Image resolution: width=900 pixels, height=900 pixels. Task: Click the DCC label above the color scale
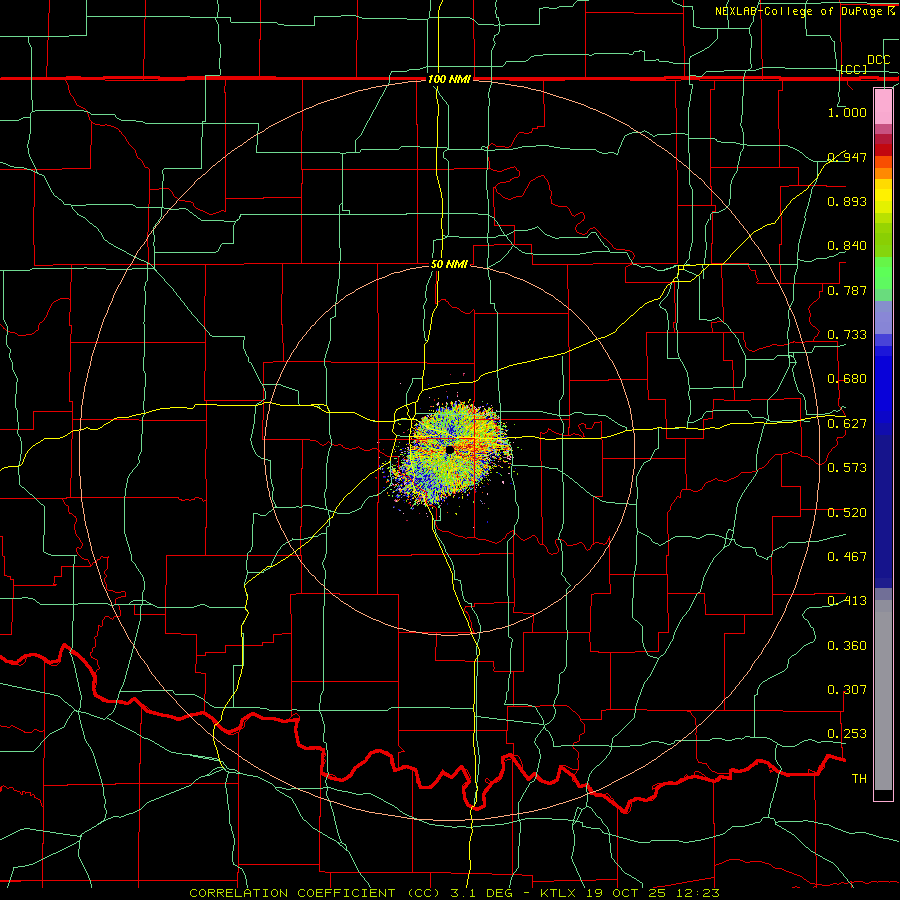[x=879, y=60]
